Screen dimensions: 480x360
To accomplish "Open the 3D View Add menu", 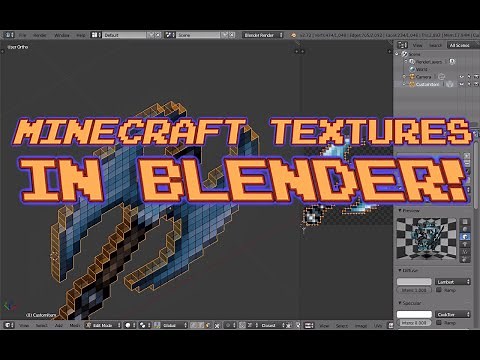I will pos(59,325).
